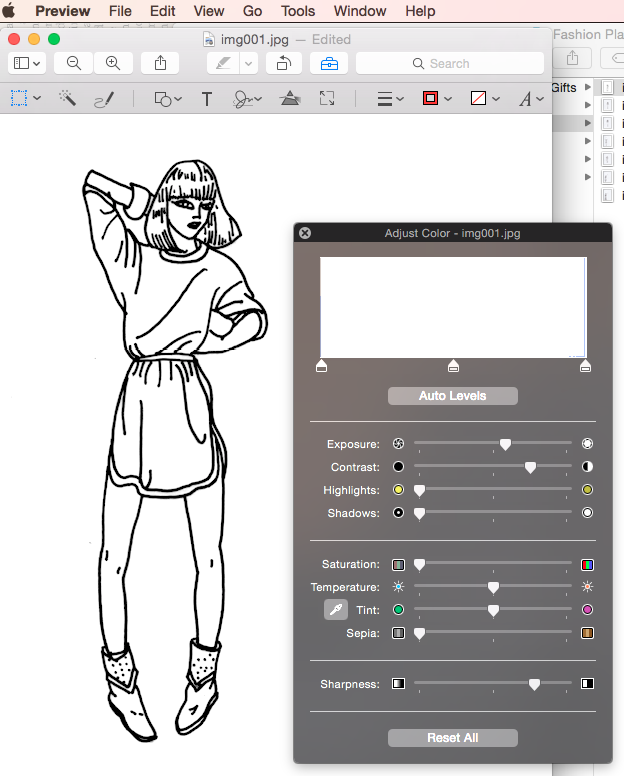Click the Highlight pen button
624x776 pixels.
223,63
